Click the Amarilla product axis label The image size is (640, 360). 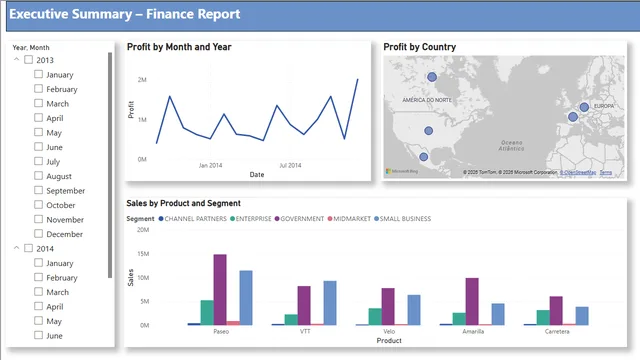pyautogui.click(x=473, y=331)
